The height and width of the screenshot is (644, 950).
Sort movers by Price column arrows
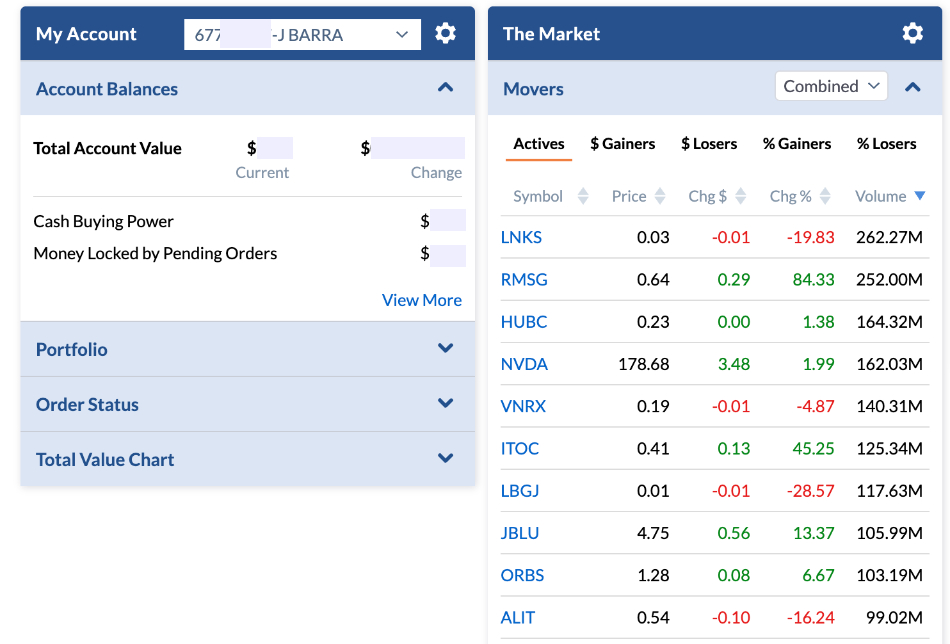[660, 197]
